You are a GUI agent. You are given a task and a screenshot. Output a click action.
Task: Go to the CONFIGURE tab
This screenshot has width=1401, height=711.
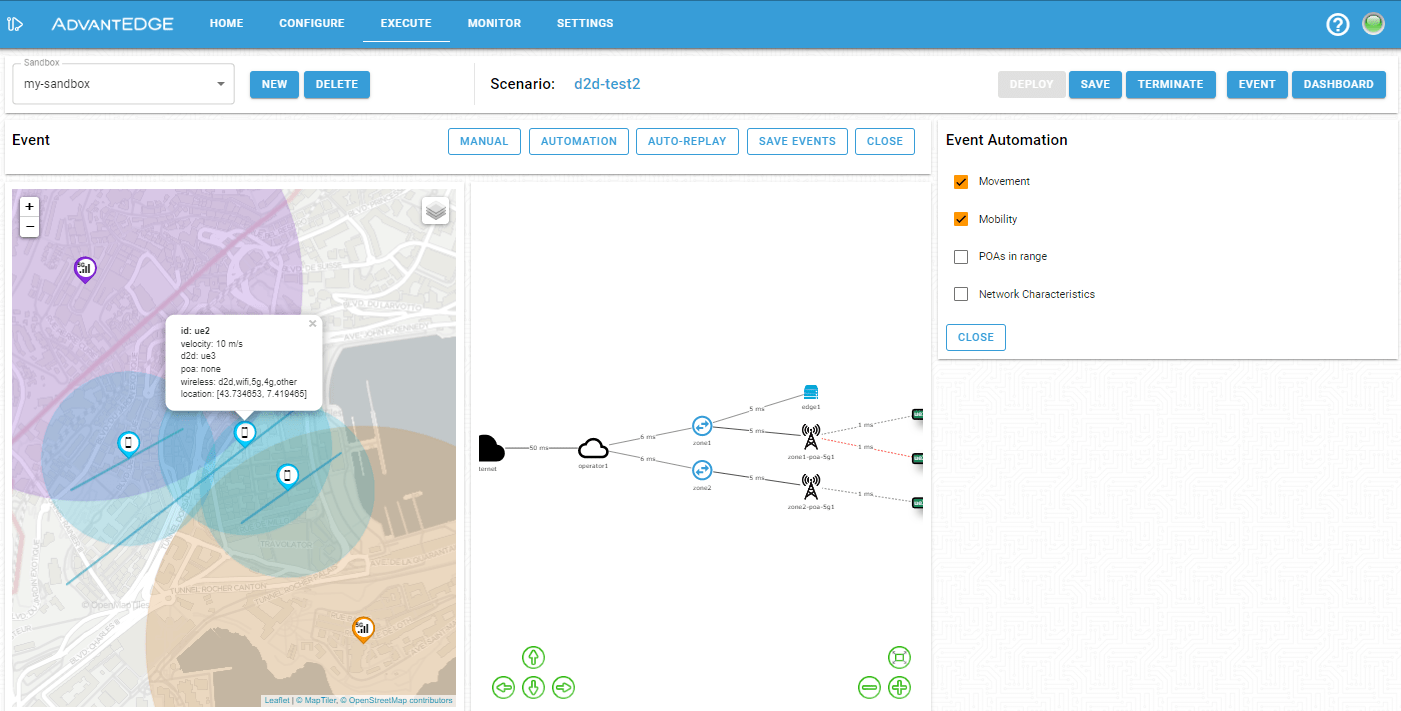coord(312,23)
